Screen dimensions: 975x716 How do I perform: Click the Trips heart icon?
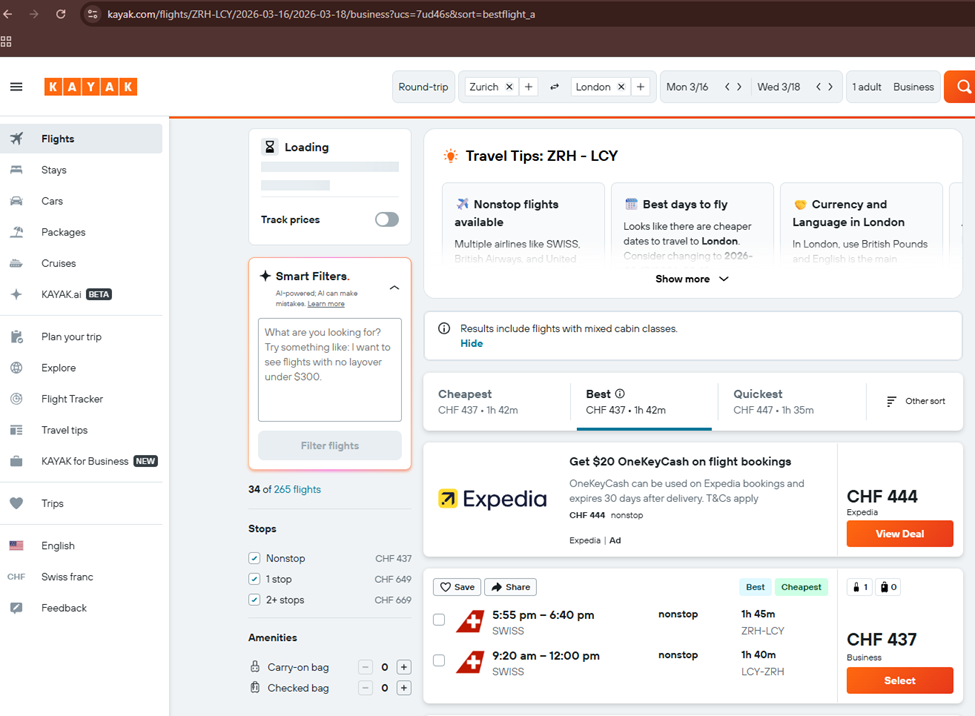[17, 503]
